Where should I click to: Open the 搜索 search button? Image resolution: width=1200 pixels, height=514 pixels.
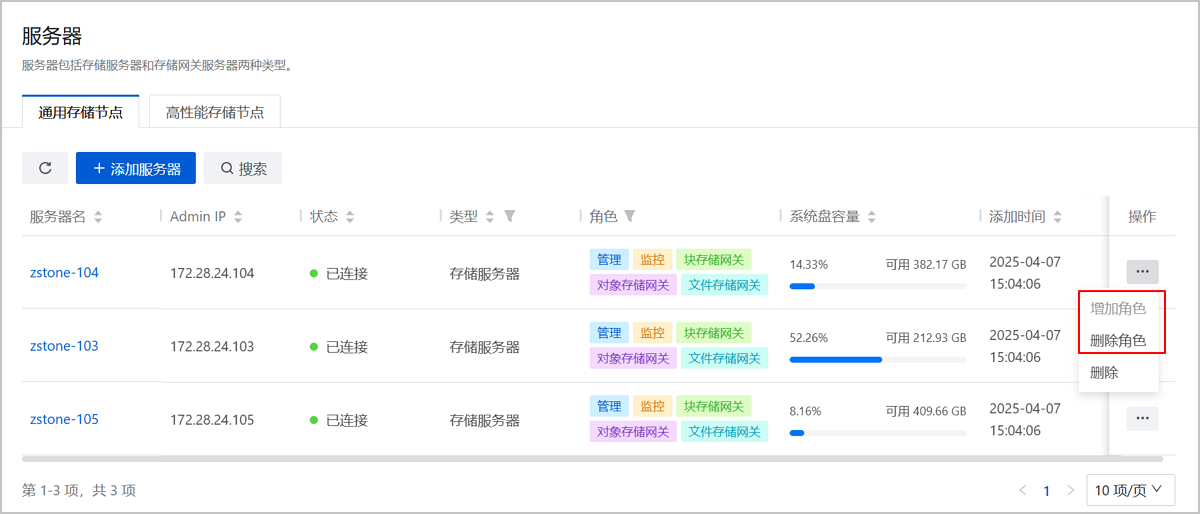(x=243, y=168)
